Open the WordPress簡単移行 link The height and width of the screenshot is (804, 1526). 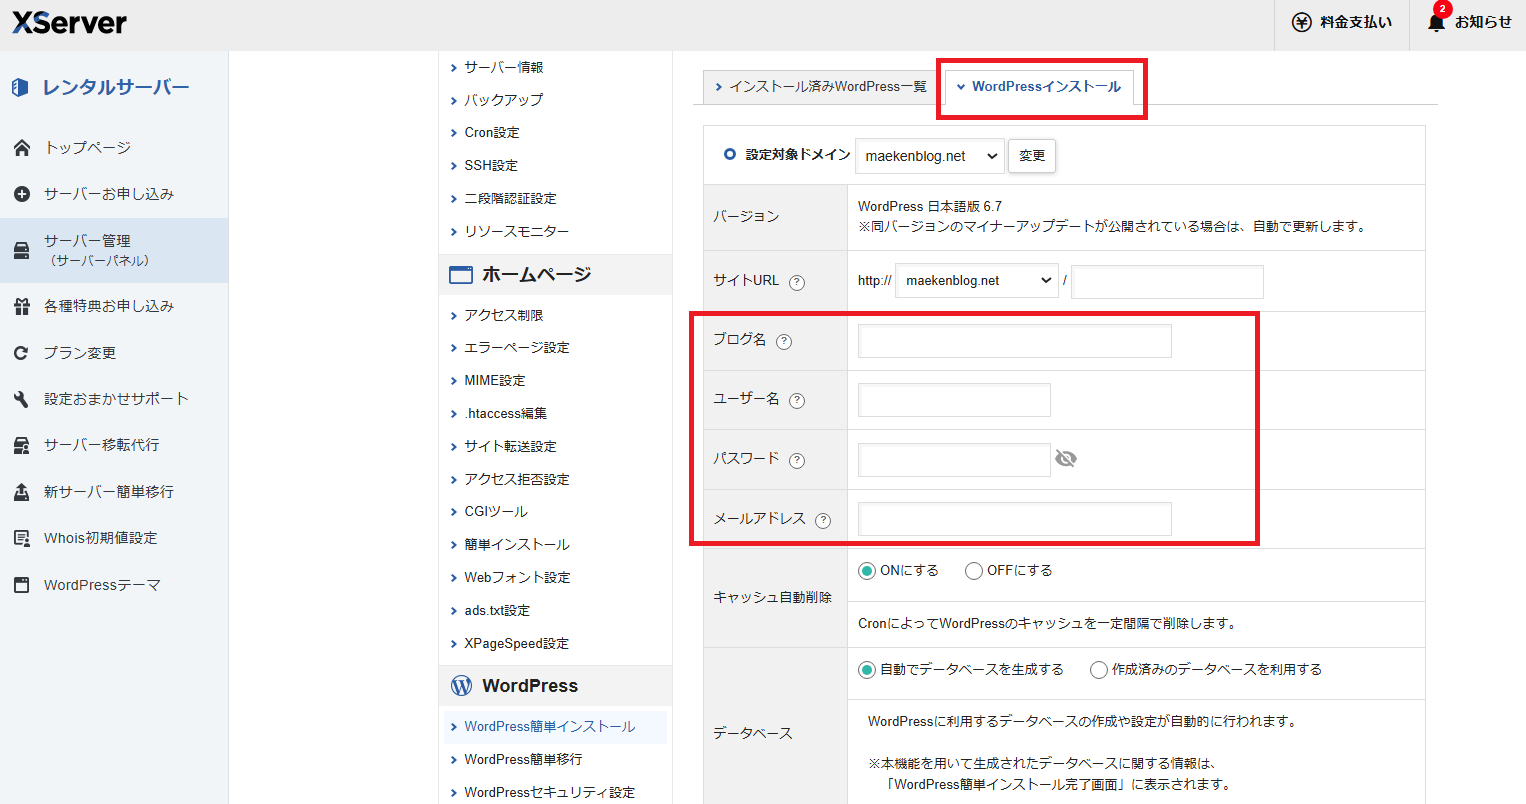(523, 760)
